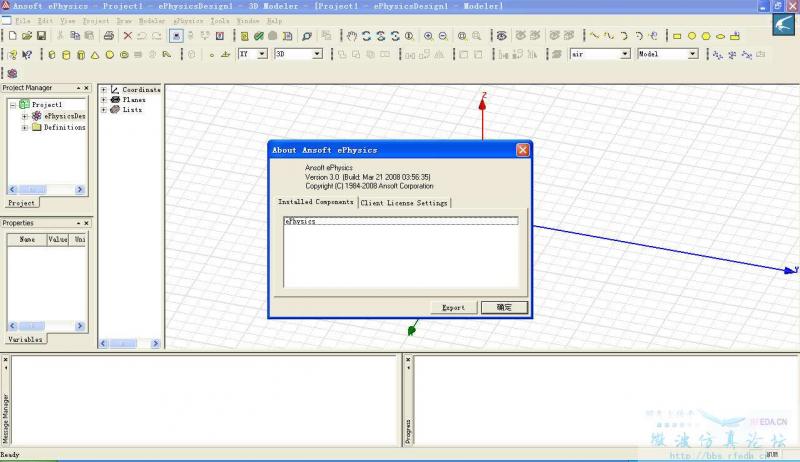
Task: Open the 3D movement mode dropdown
Action: [317, 54]
